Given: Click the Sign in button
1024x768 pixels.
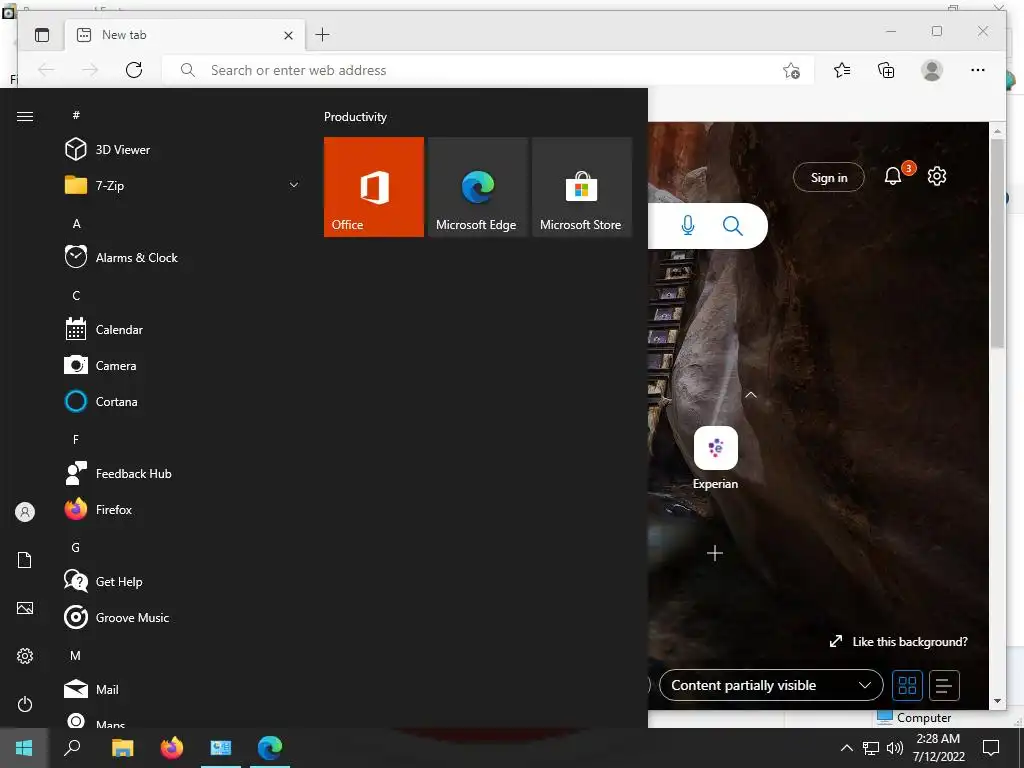Looking at the screenshot, I should (x=829, y=177).
